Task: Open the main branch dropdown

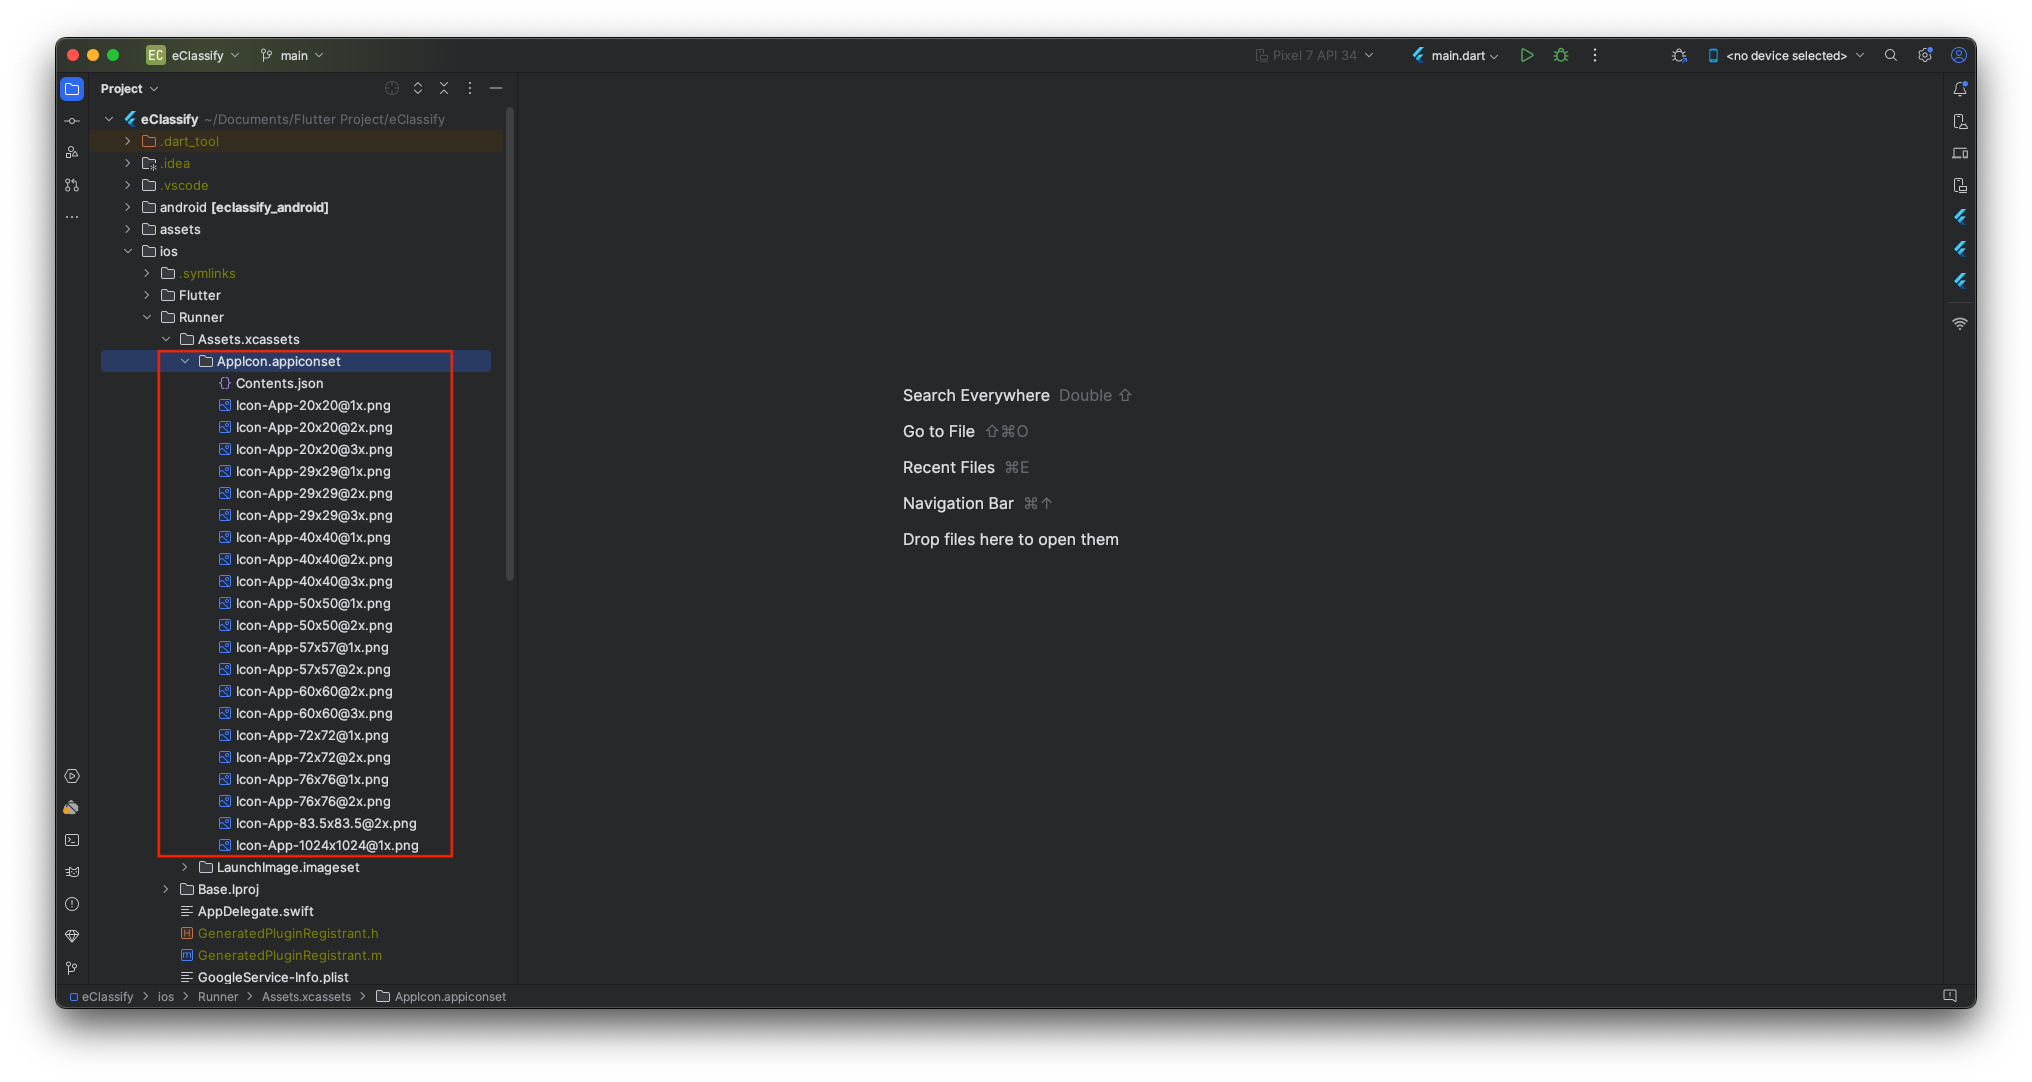Action: (x=292, y=55)
